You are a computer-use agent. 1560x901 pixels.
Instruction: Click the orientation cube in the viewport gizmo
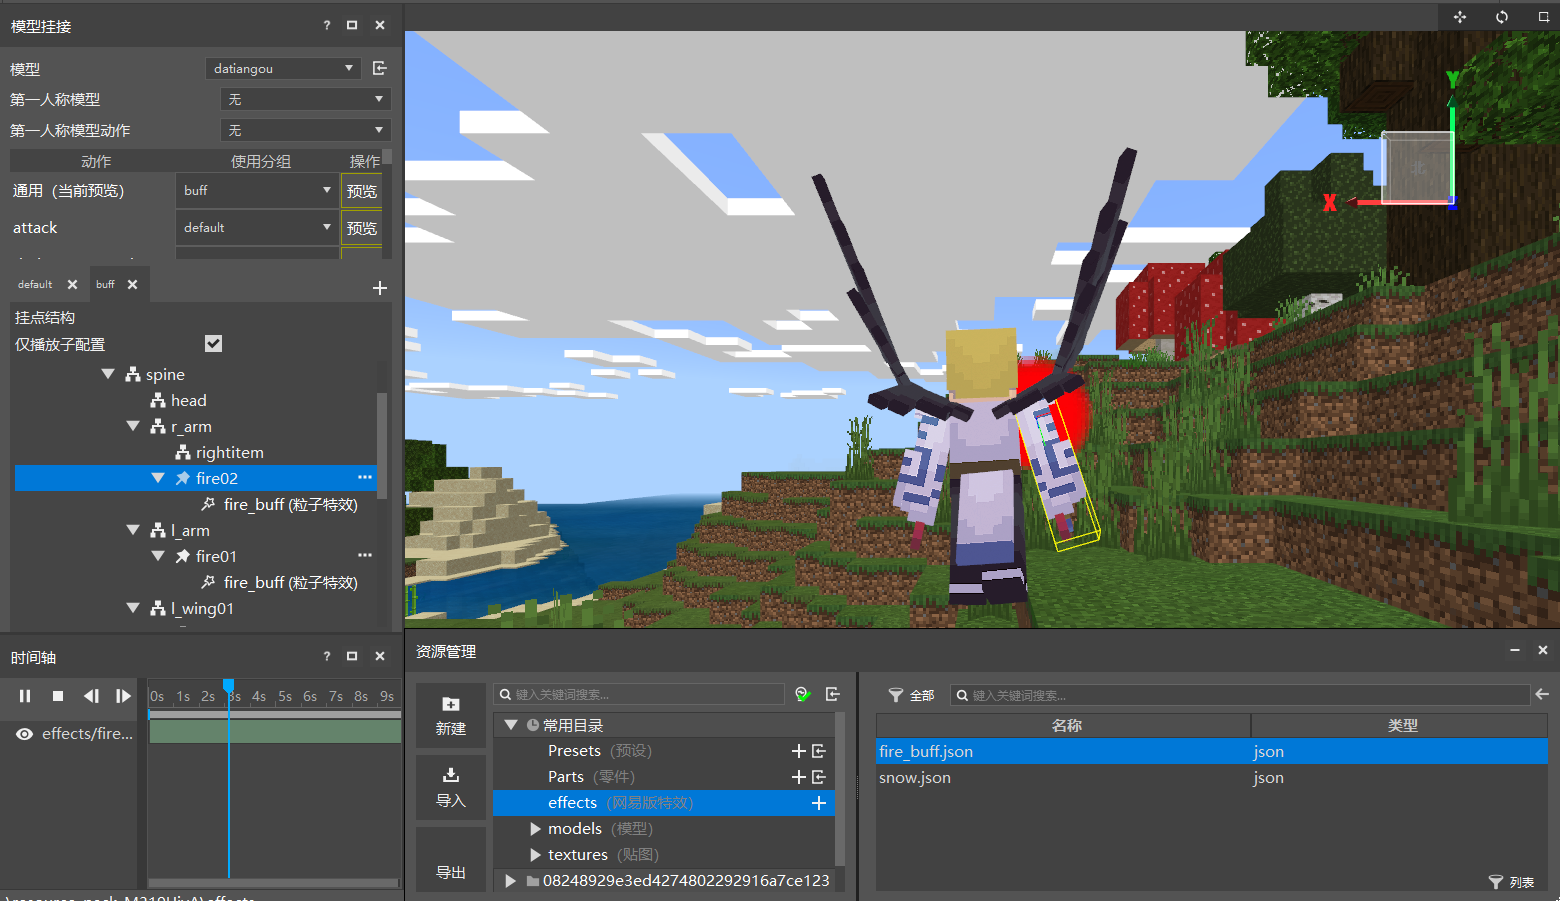point(1417,167)
